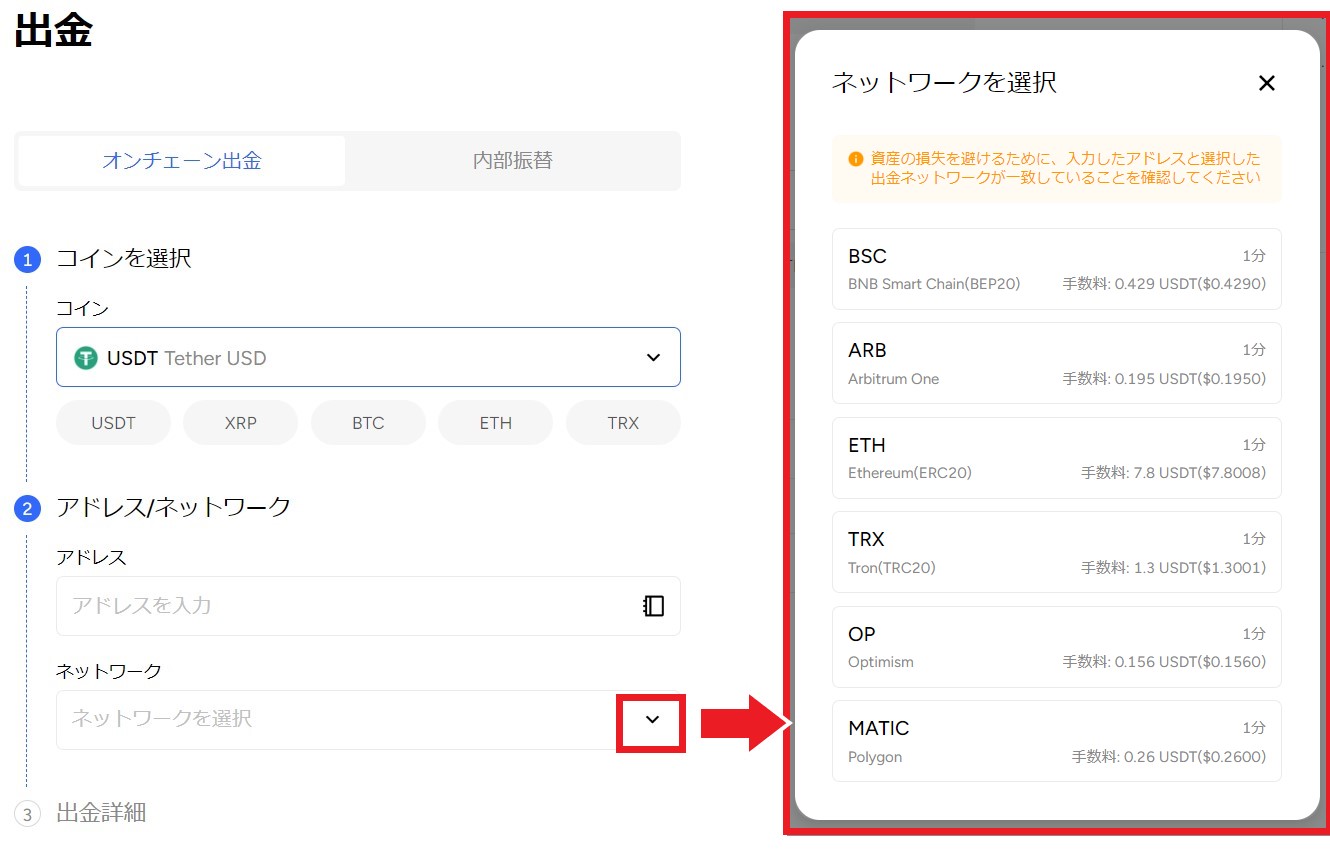
Task: Choose the ARB Arbitrum One network
Action: tap(1057, 363)
